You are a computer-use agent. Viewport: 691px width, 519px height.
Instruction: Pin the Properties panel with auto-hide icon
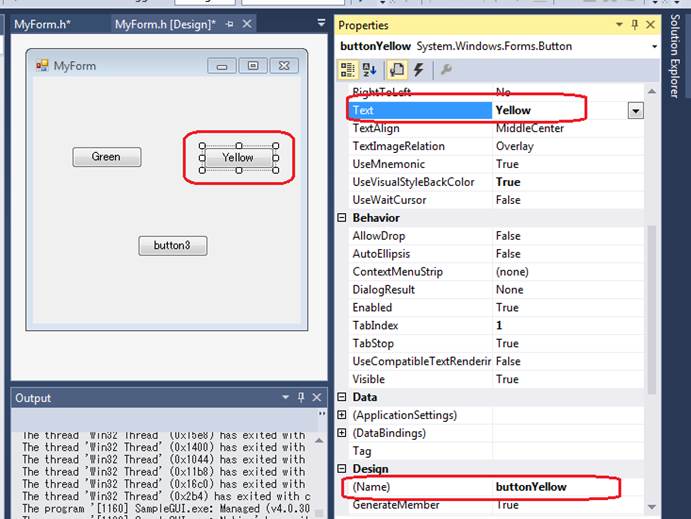click(x=635, y=25)
